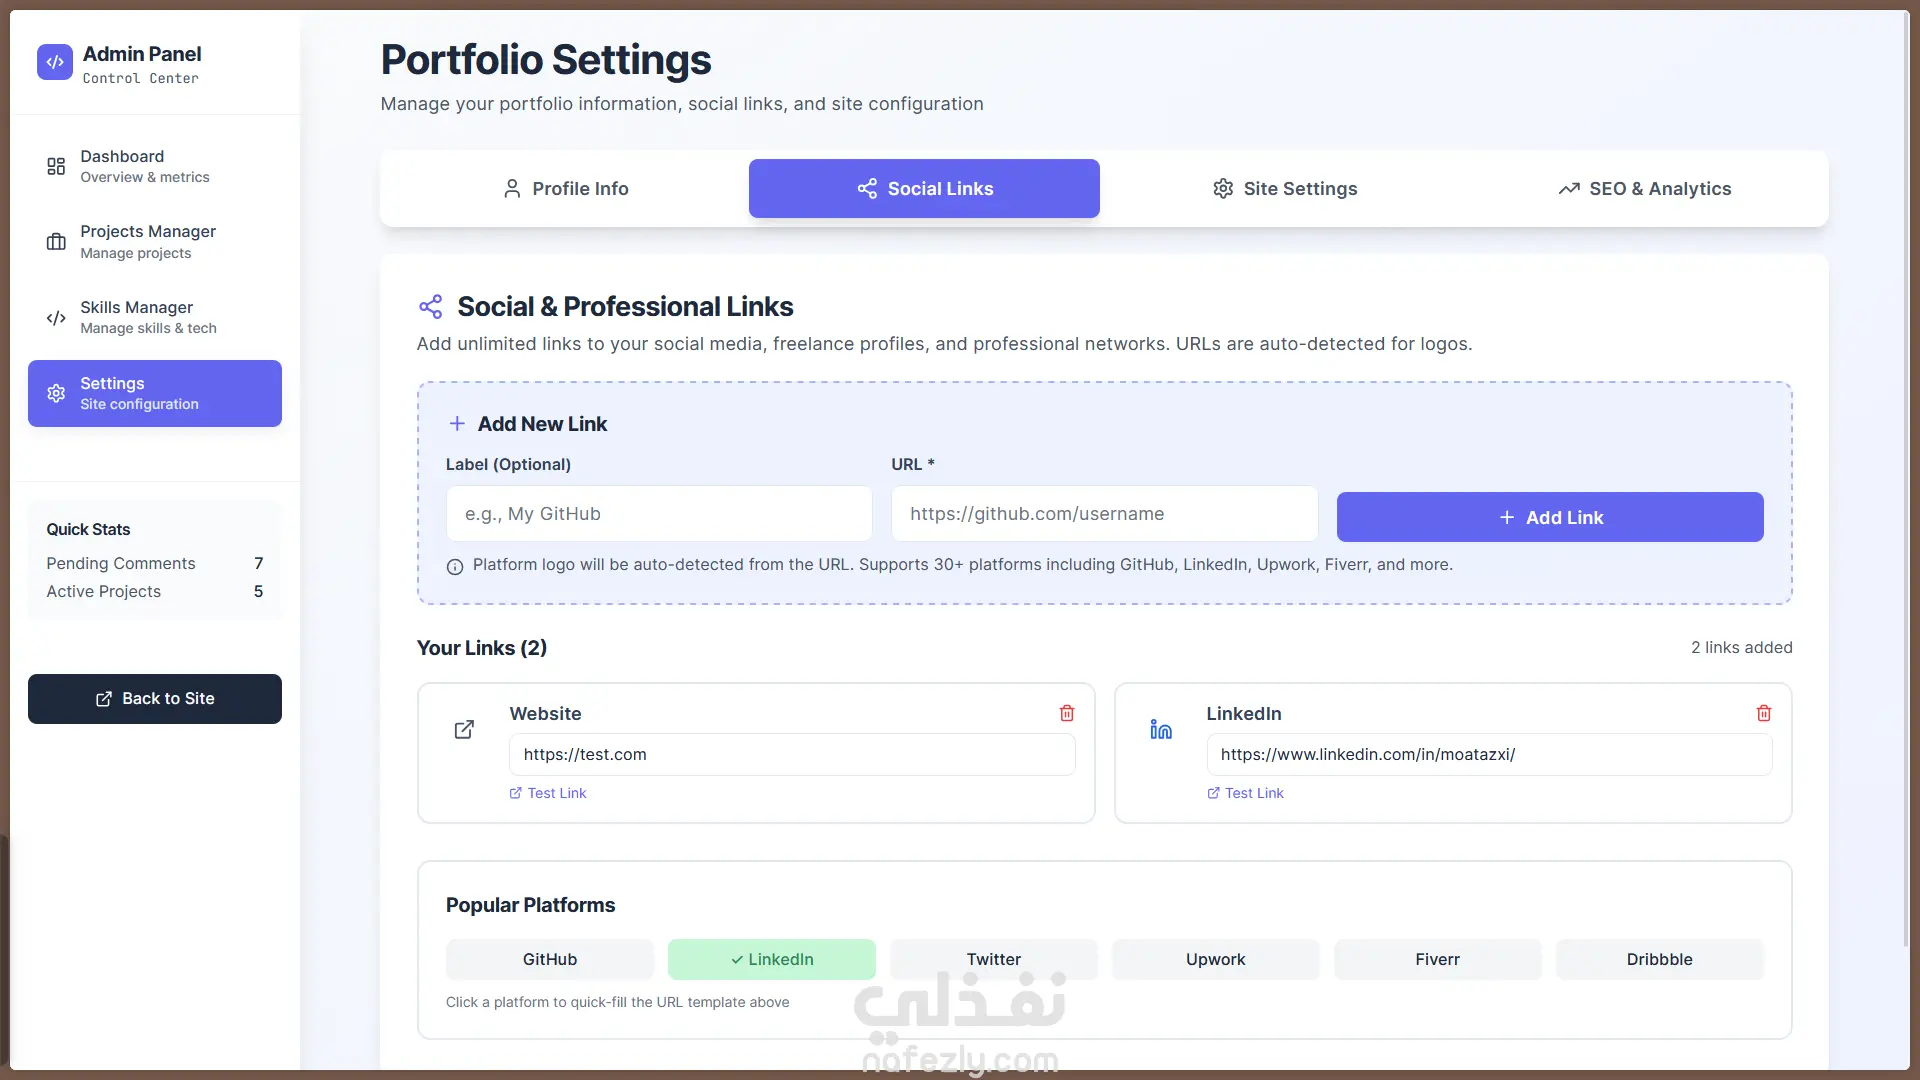The image size is (1920, 1080).
Task: Switch to the Site Settings tab
Action: click(1285, 189)
